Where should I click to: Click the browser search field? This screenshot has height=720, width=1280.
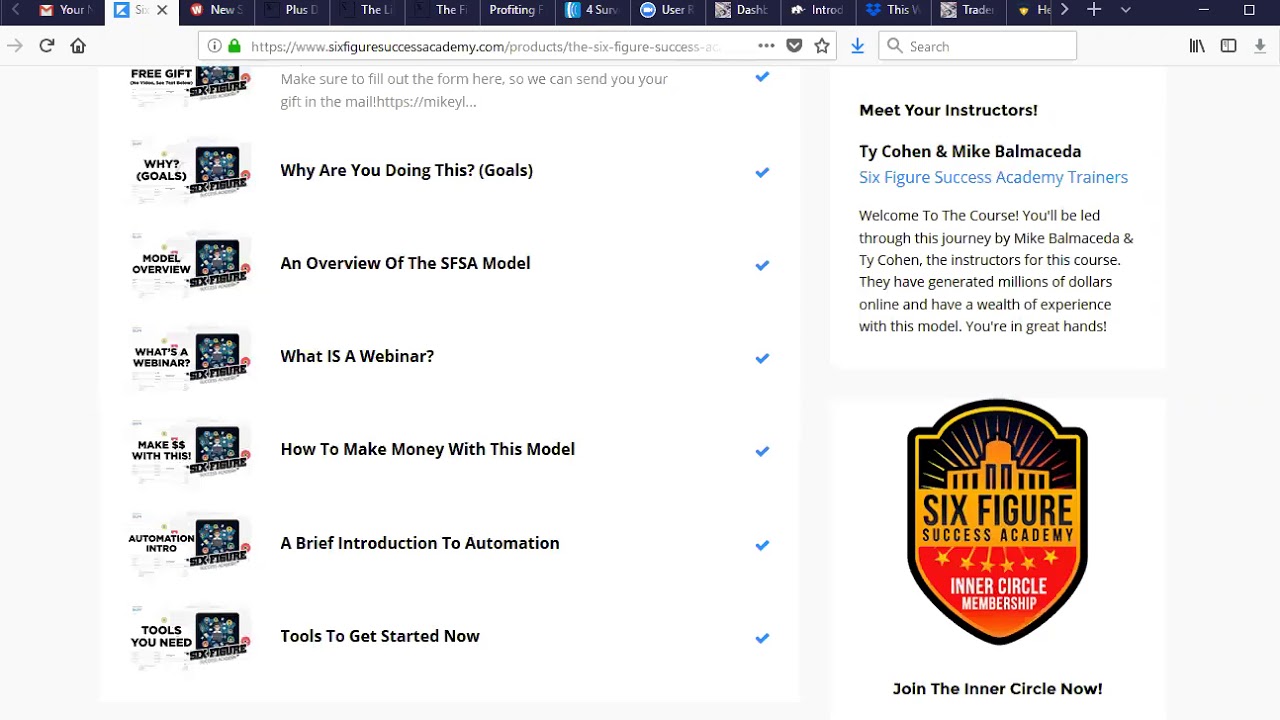(977, 46)
